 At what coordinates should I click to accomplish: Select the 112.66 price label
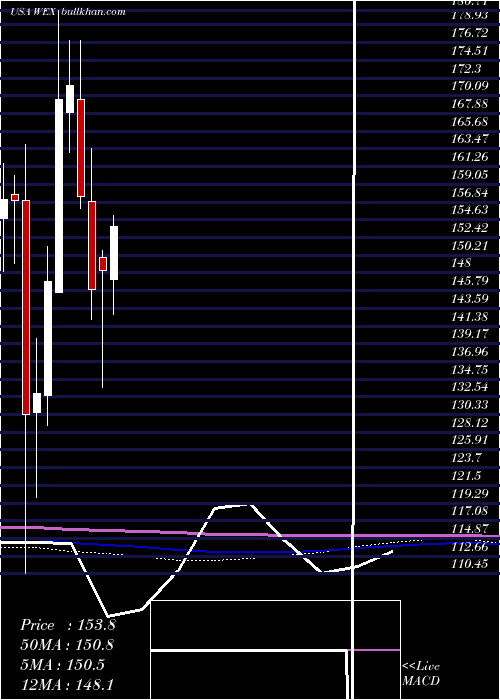coord(469,546)
